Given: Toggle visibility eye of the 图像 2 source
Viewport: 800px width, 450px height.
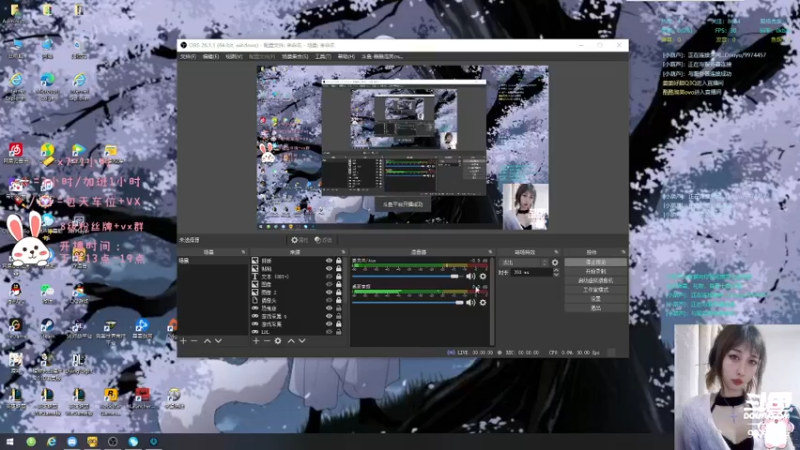Looking at the screenshot, I should [329, 292].
